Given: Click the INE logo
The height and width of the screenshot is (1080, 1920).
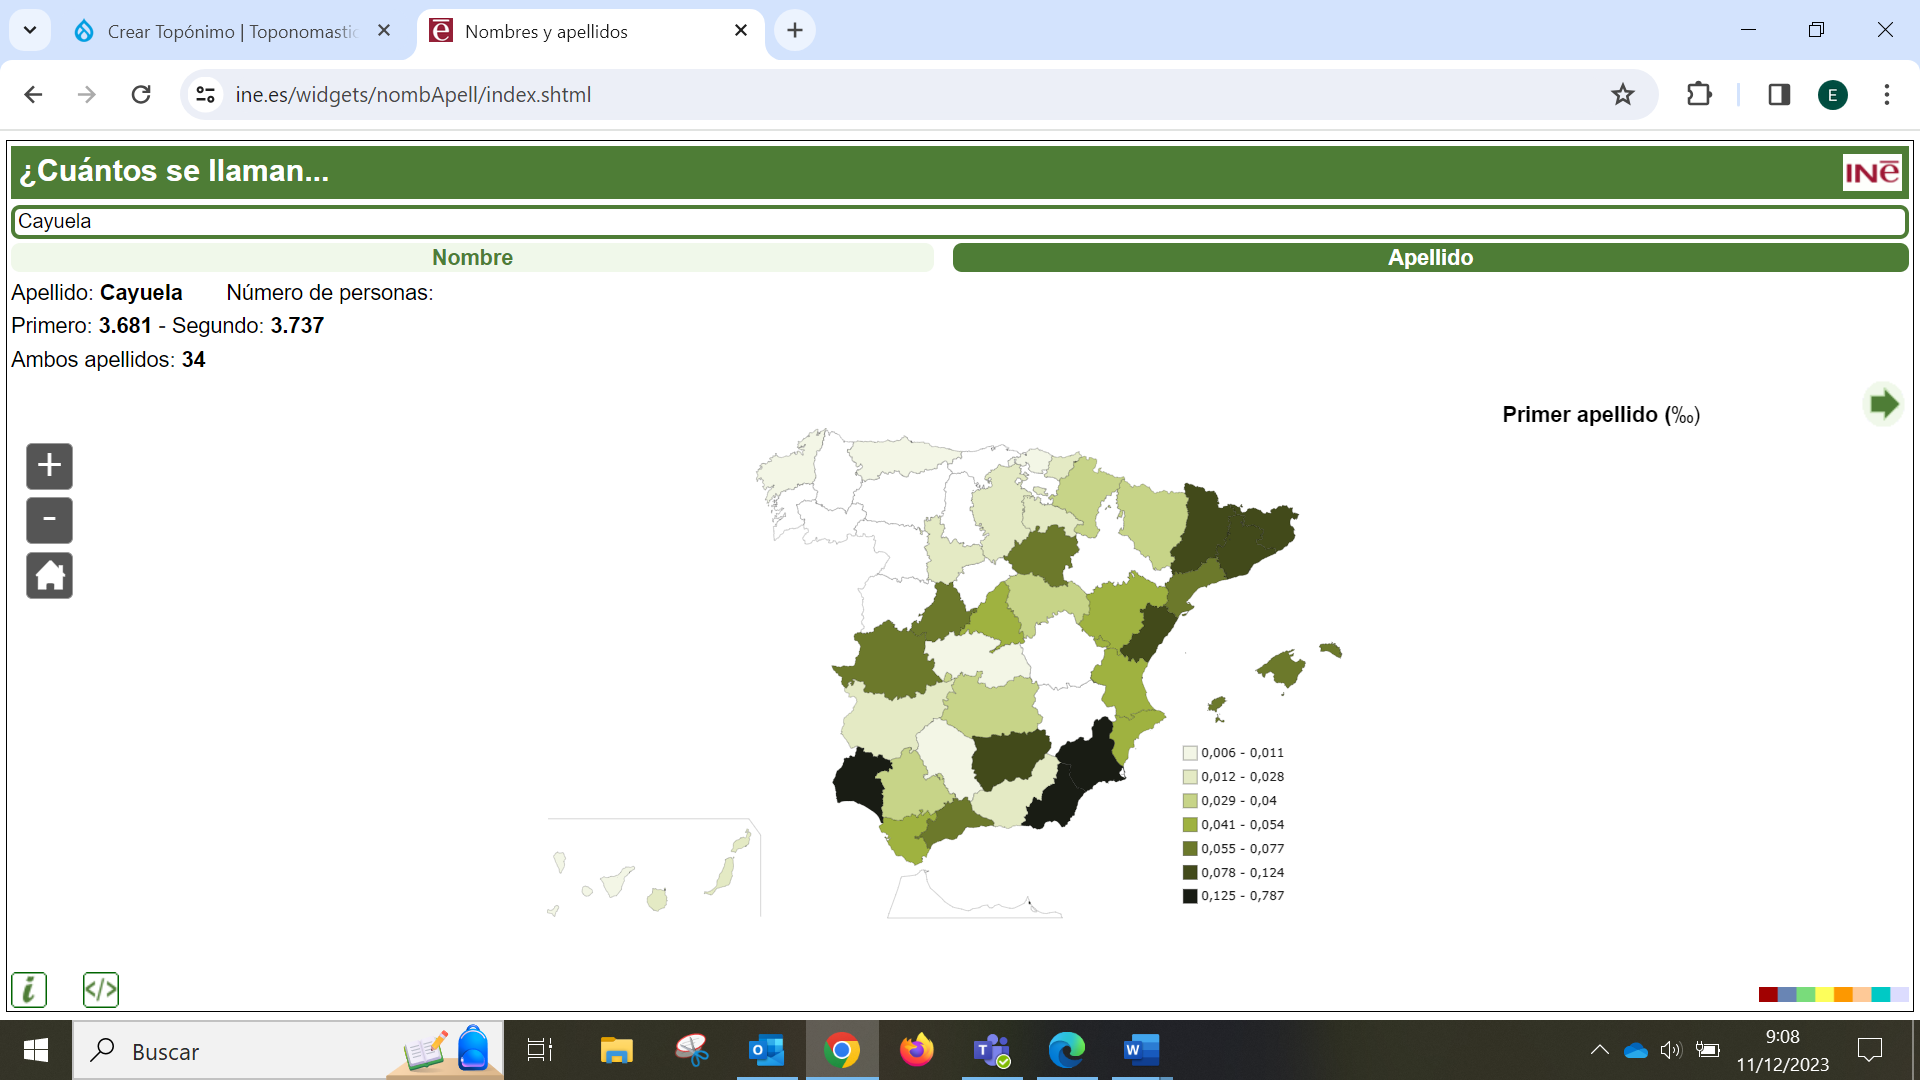Looking at the screenshot, I should pyautogui.click(x=1871, y=173).
